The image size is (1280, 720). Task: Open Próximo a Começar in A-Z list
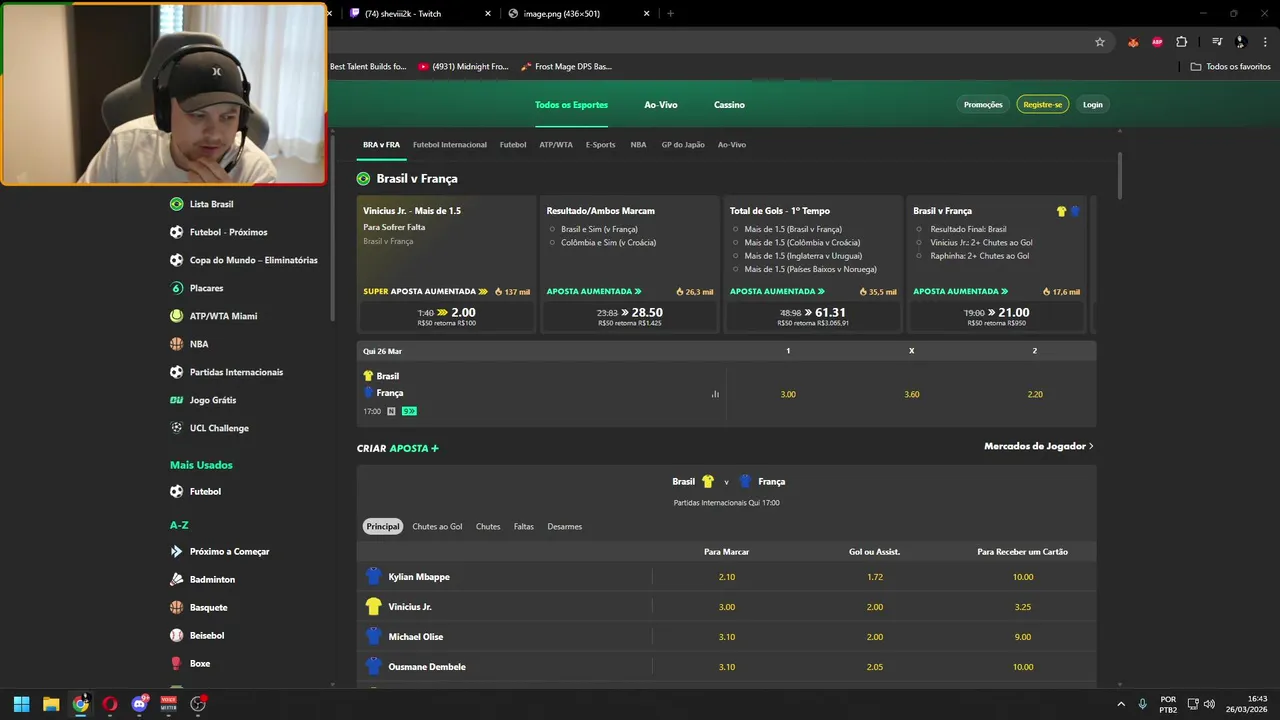[x=220, y=552]
